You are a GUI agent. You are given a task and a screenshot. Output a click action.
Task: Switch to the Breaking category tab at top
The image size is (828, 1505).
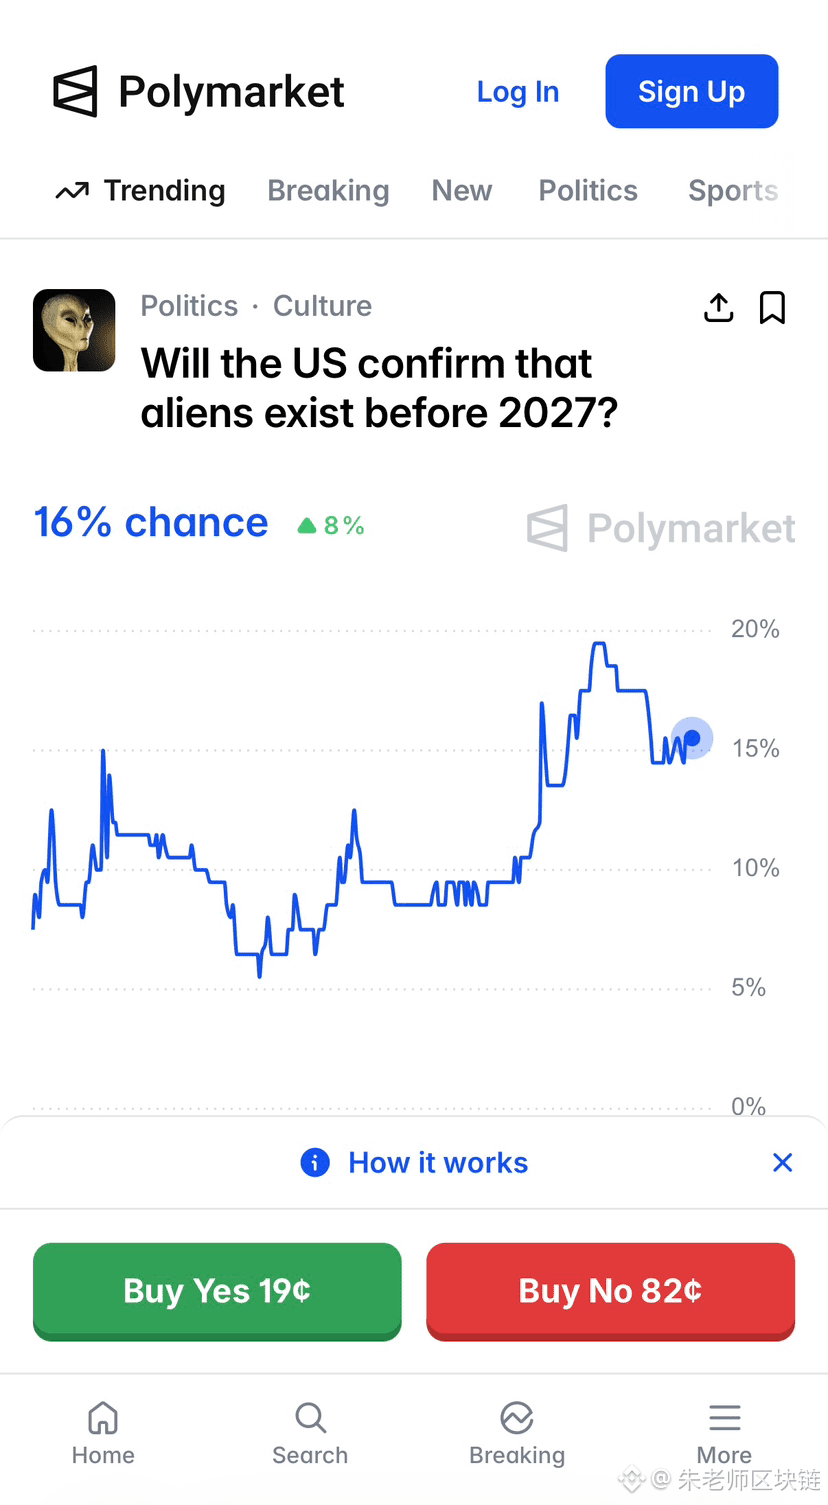(328, 191)
